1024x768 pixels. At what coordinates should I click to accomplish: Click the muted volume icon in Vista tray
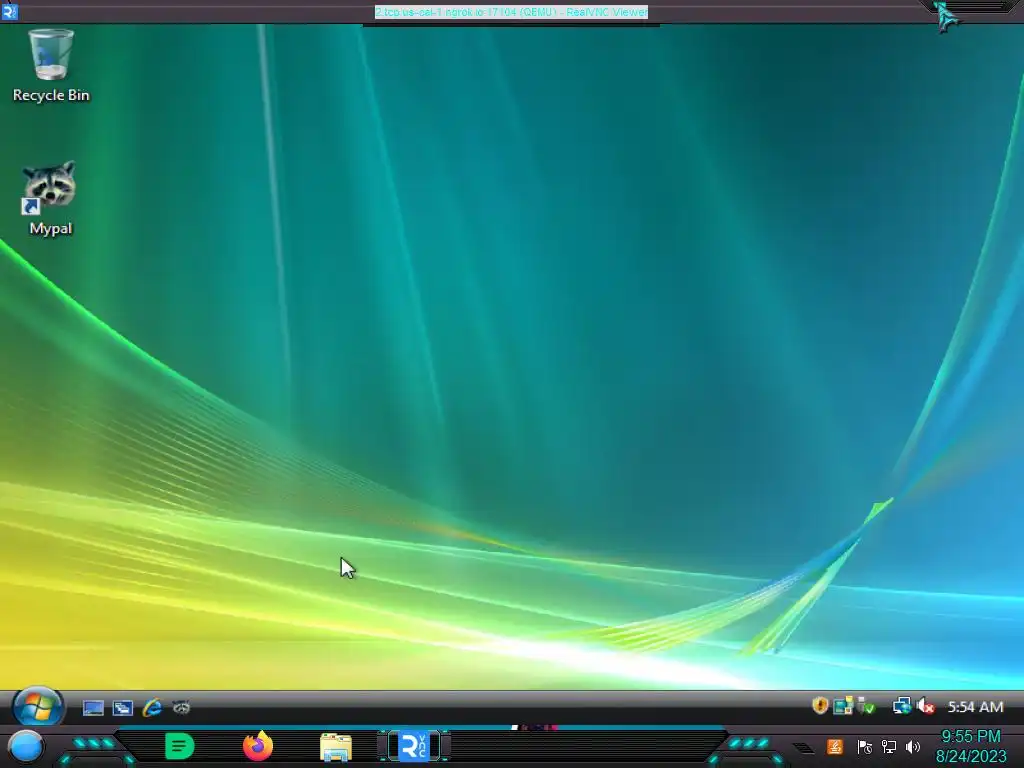[925, 706]
